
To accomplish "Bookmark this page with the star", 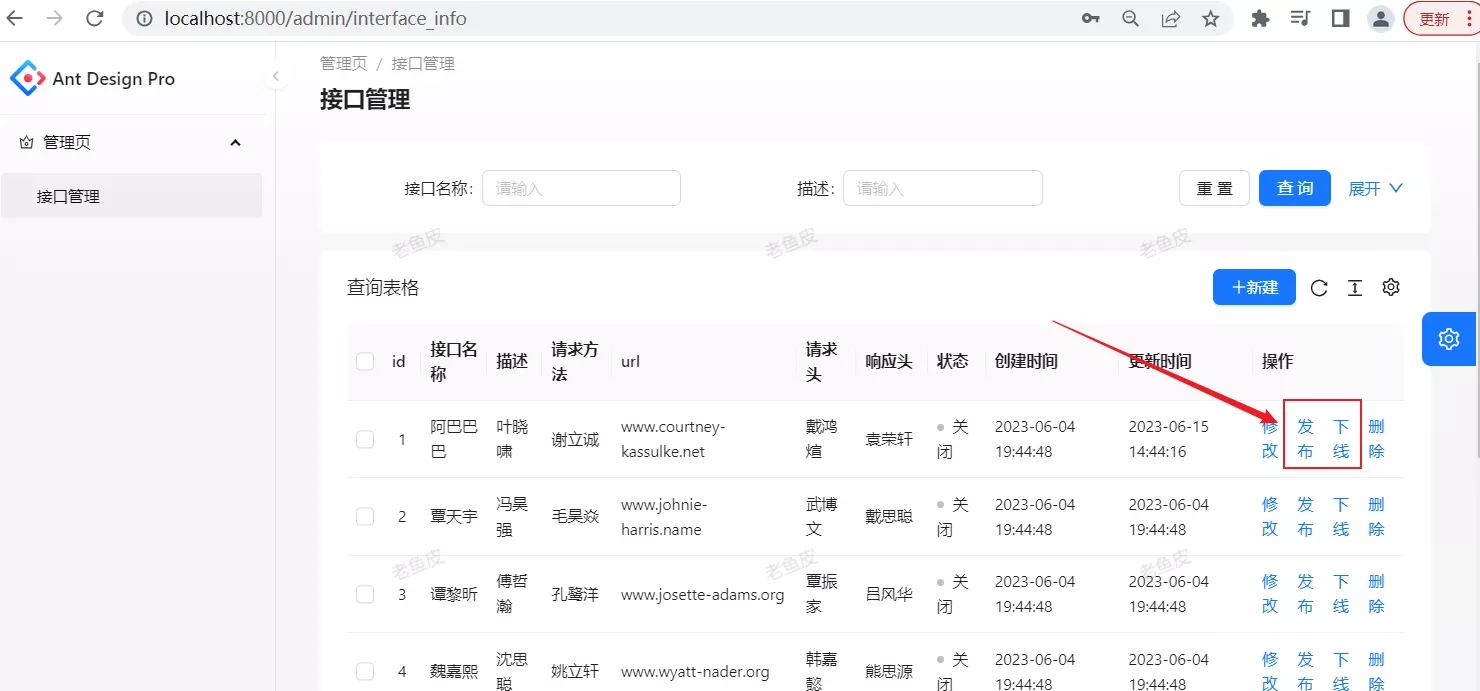I will pyautogui.click(x=1210, y=18).
